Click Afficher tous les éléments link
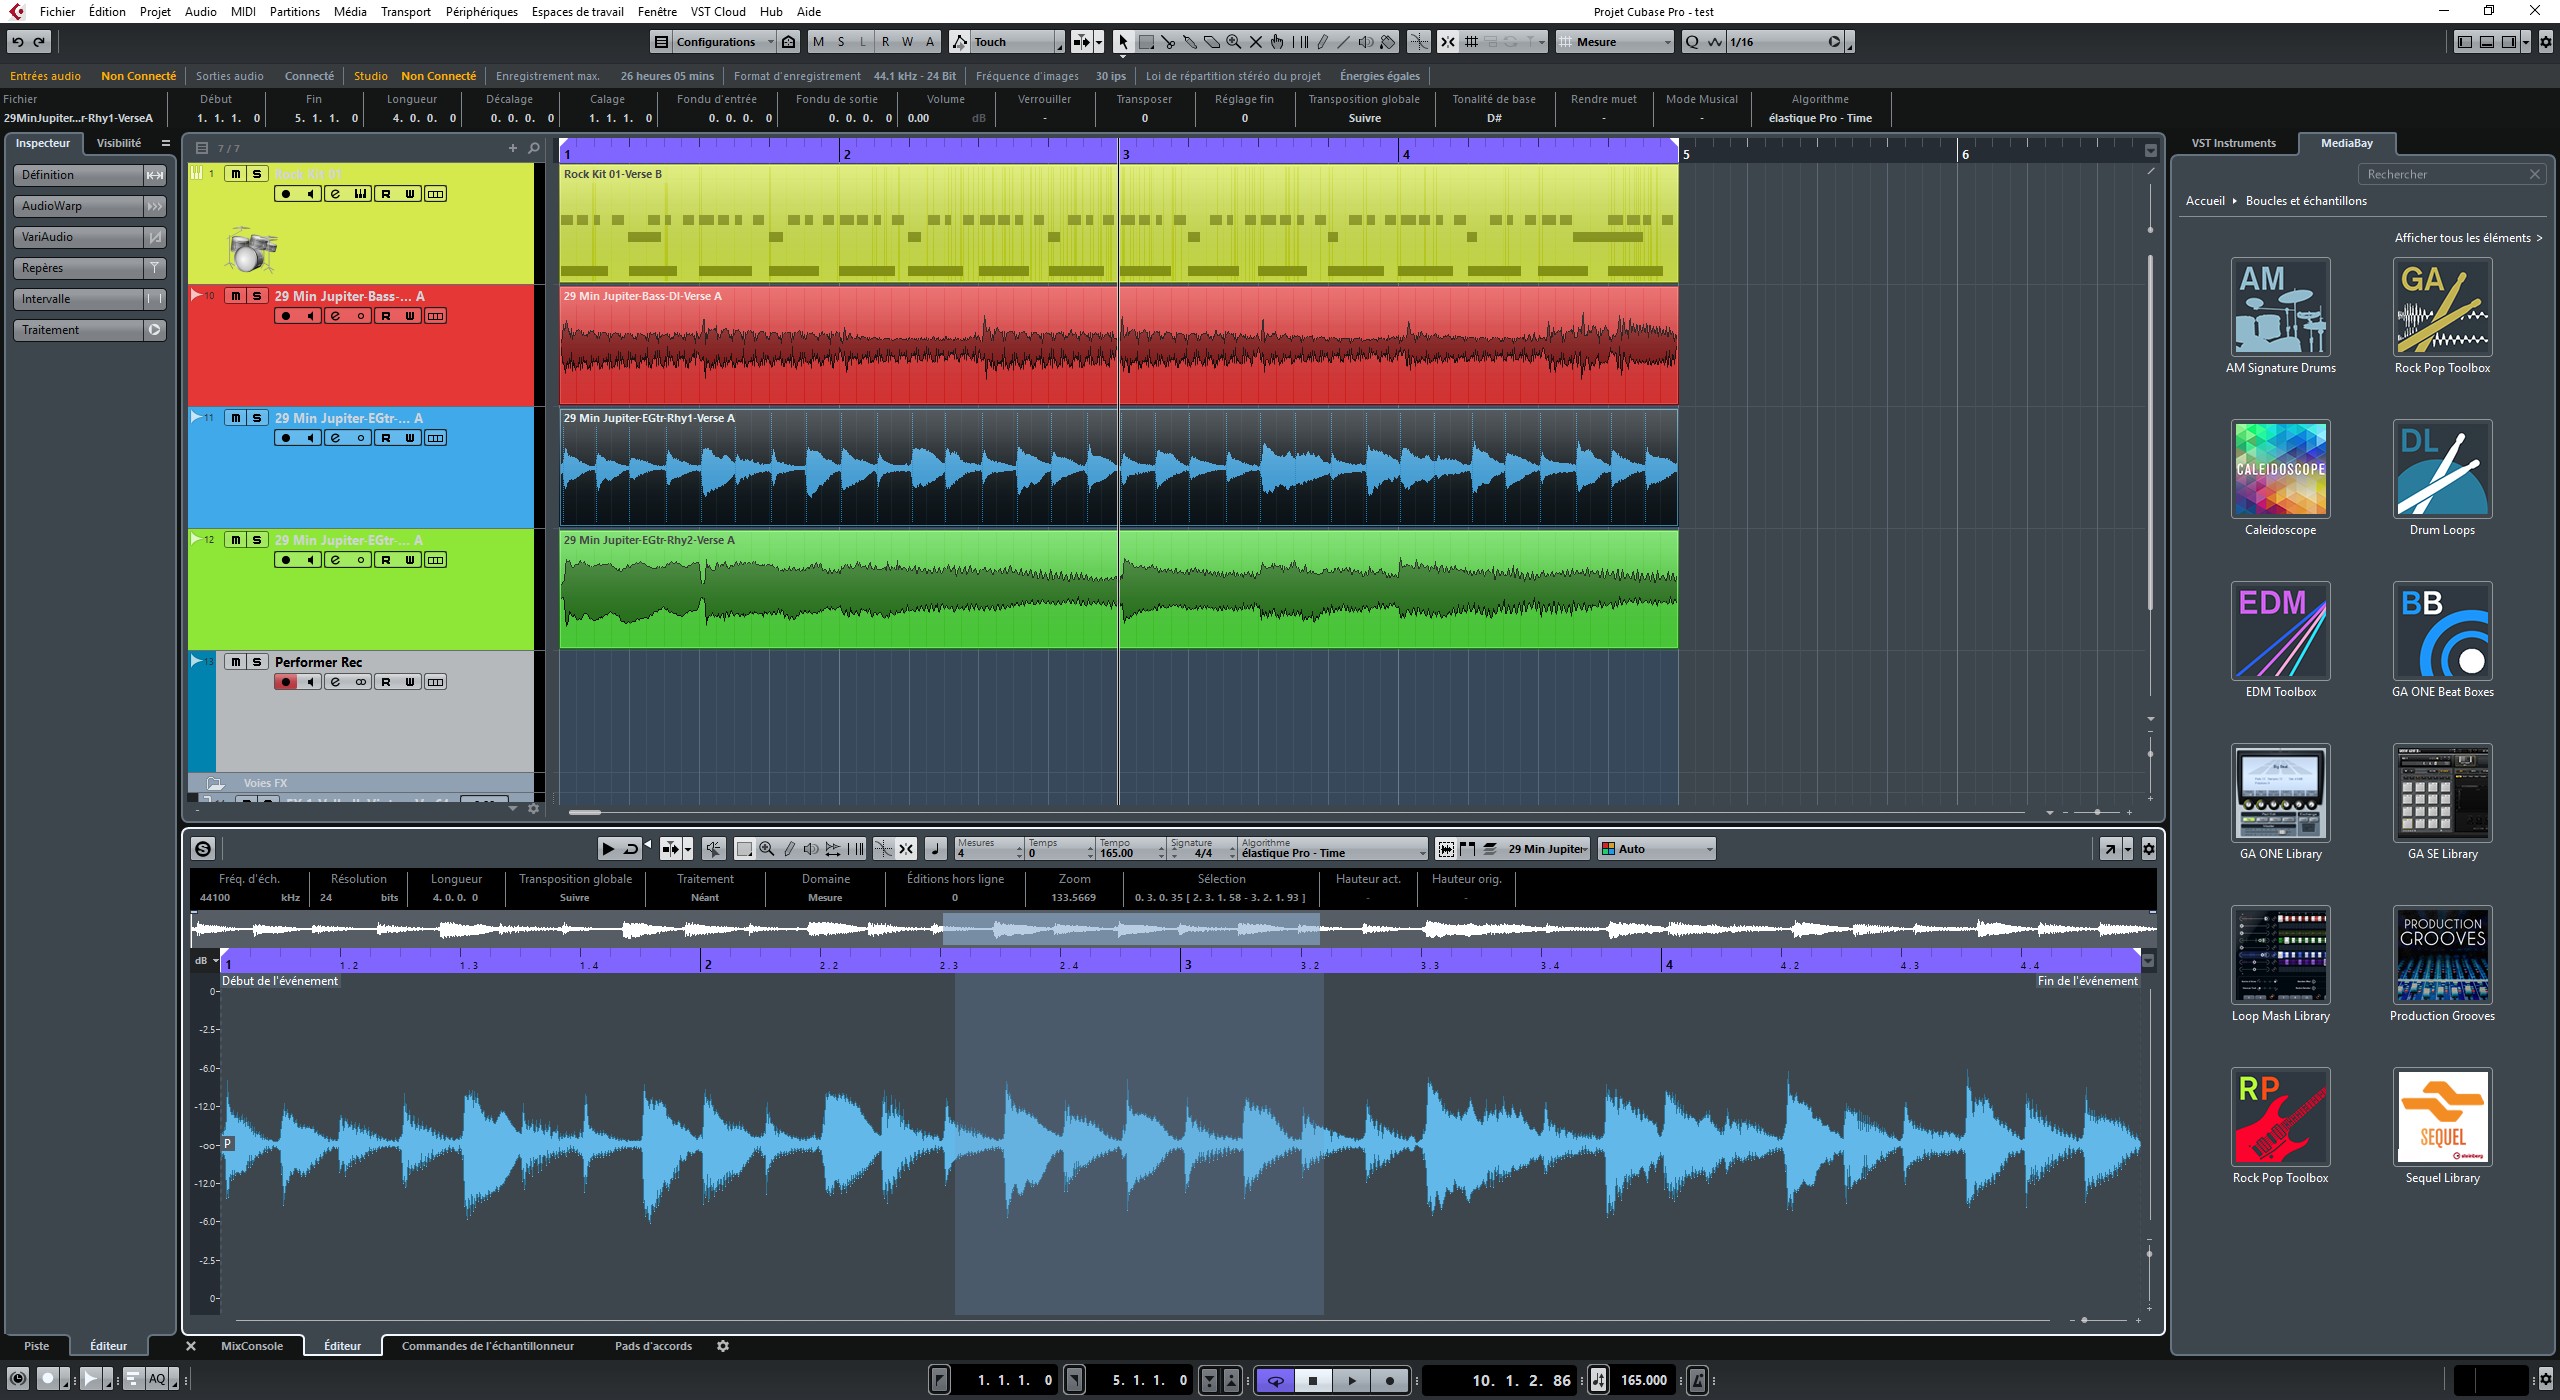This screenshot has width=2560, height=1400. click(x=2468, y=238)
